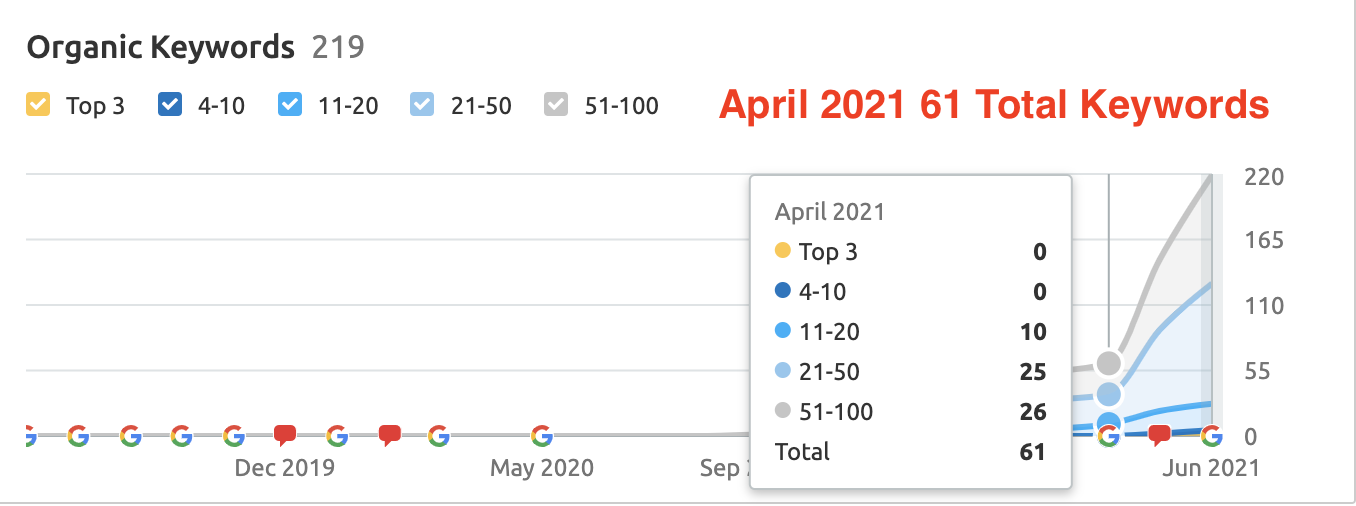1356x506 pixels.
Task: Open the Google update icon above Jun 2021
Action: pyautogui.click(x=1211, y=435)
